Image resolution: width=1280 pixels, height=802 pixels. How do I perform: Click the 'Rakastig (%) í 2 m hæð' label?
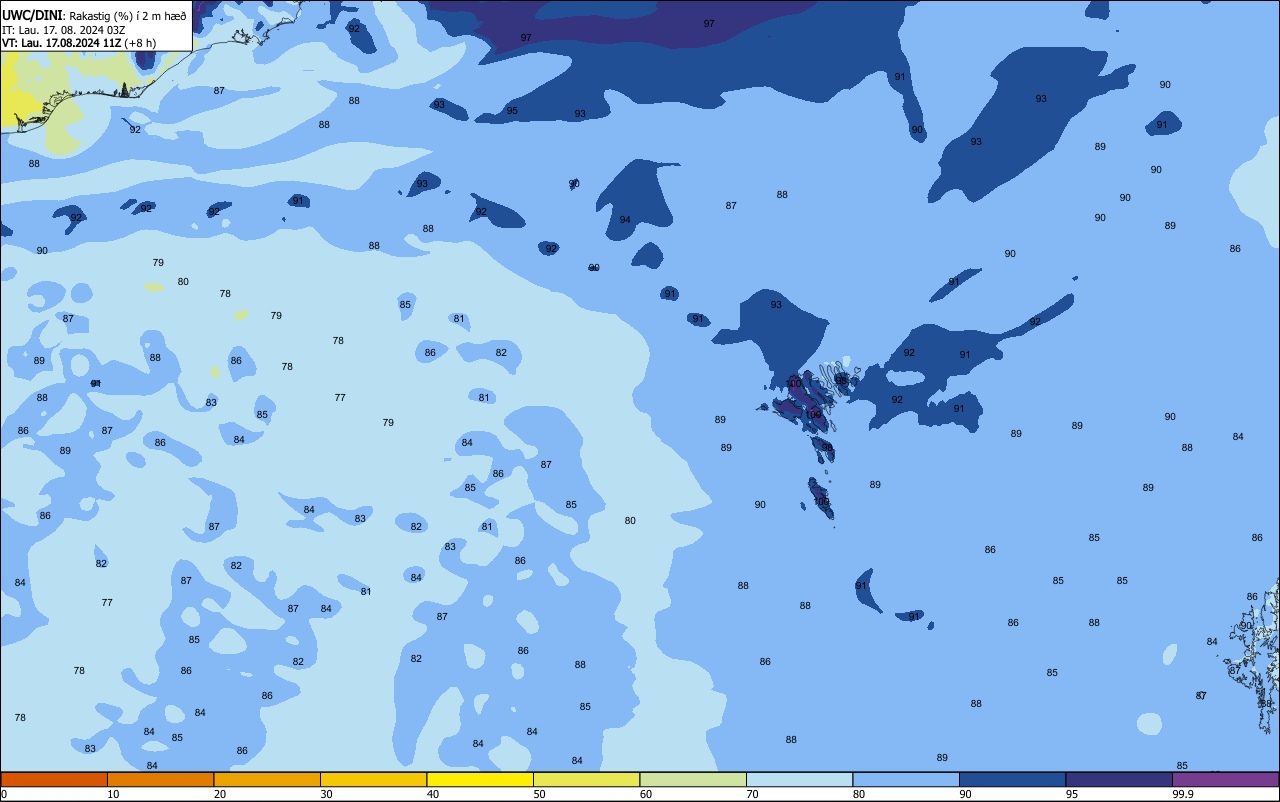[128, 16]
